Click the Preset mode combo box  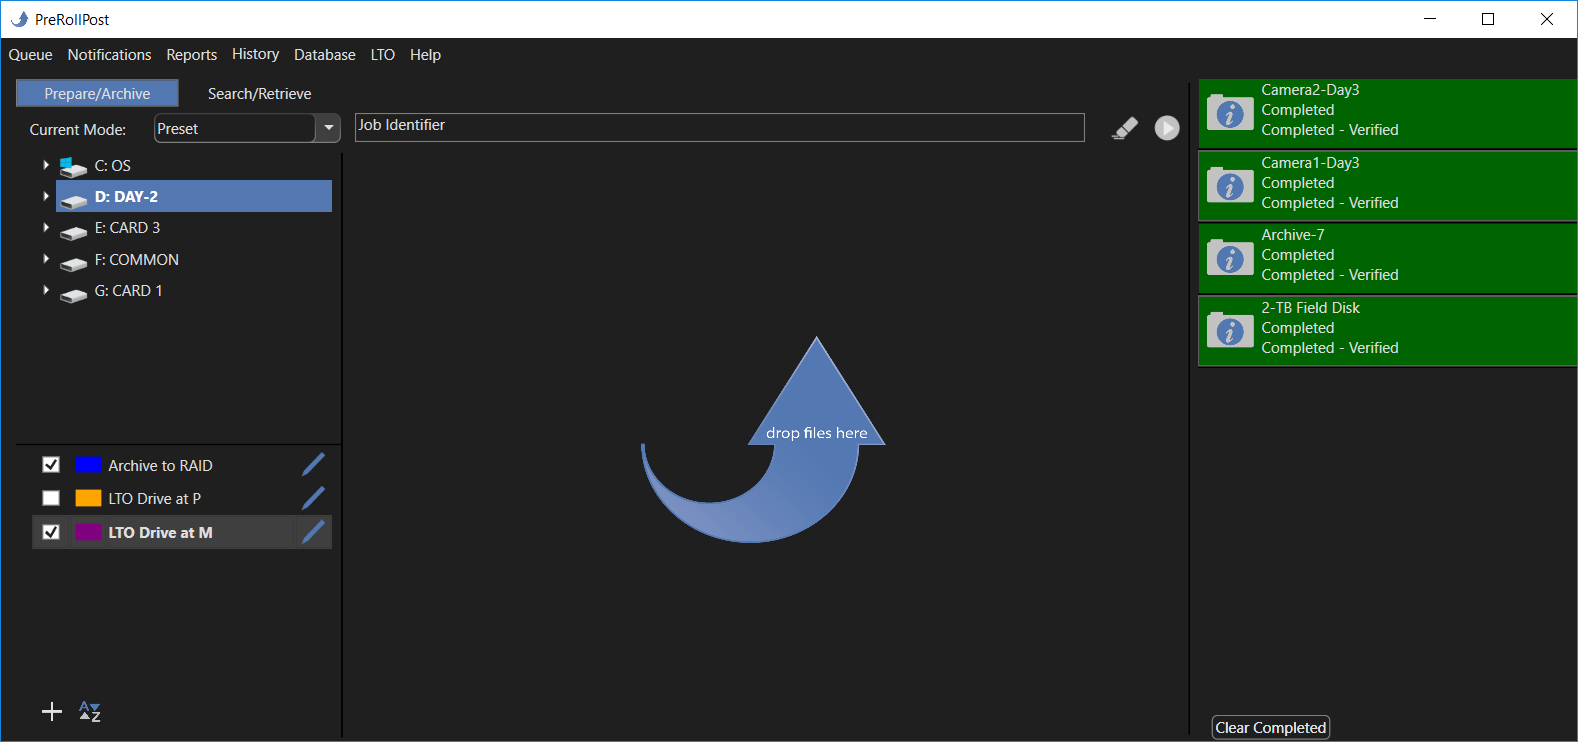click(247, 128)
